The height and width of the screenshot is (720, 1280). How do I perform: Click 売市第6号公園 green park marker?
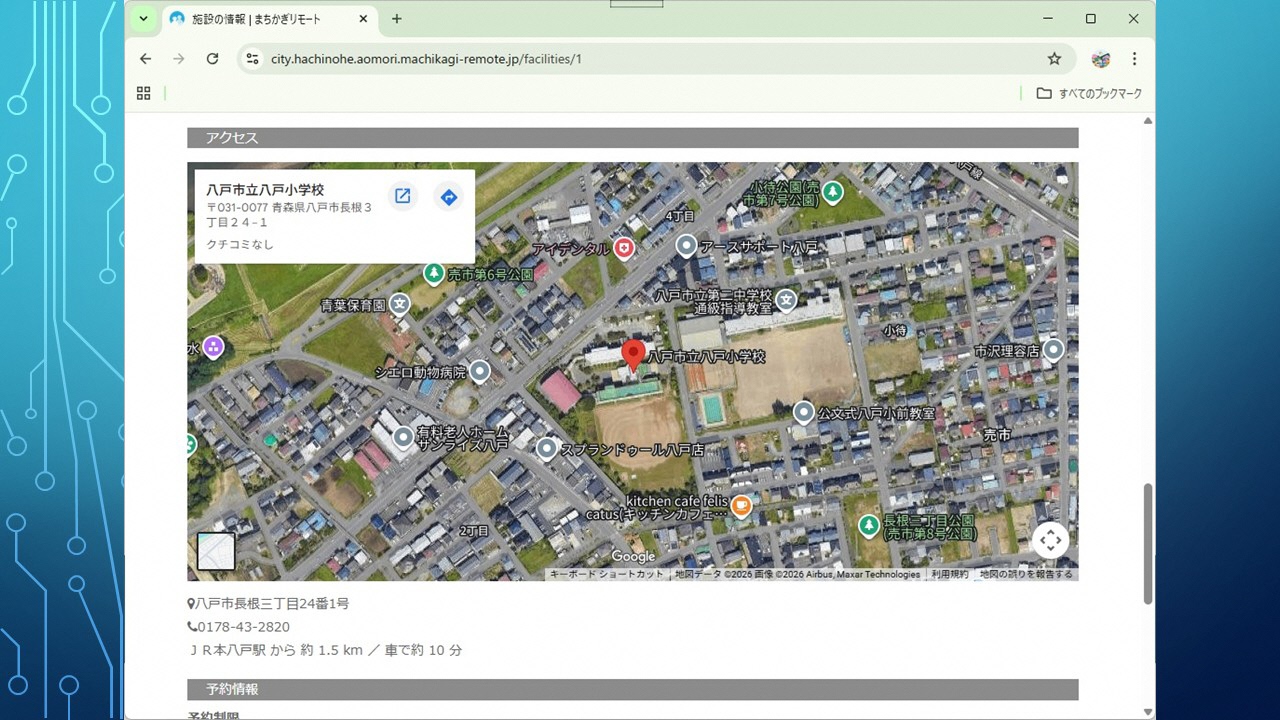(433, 273)
